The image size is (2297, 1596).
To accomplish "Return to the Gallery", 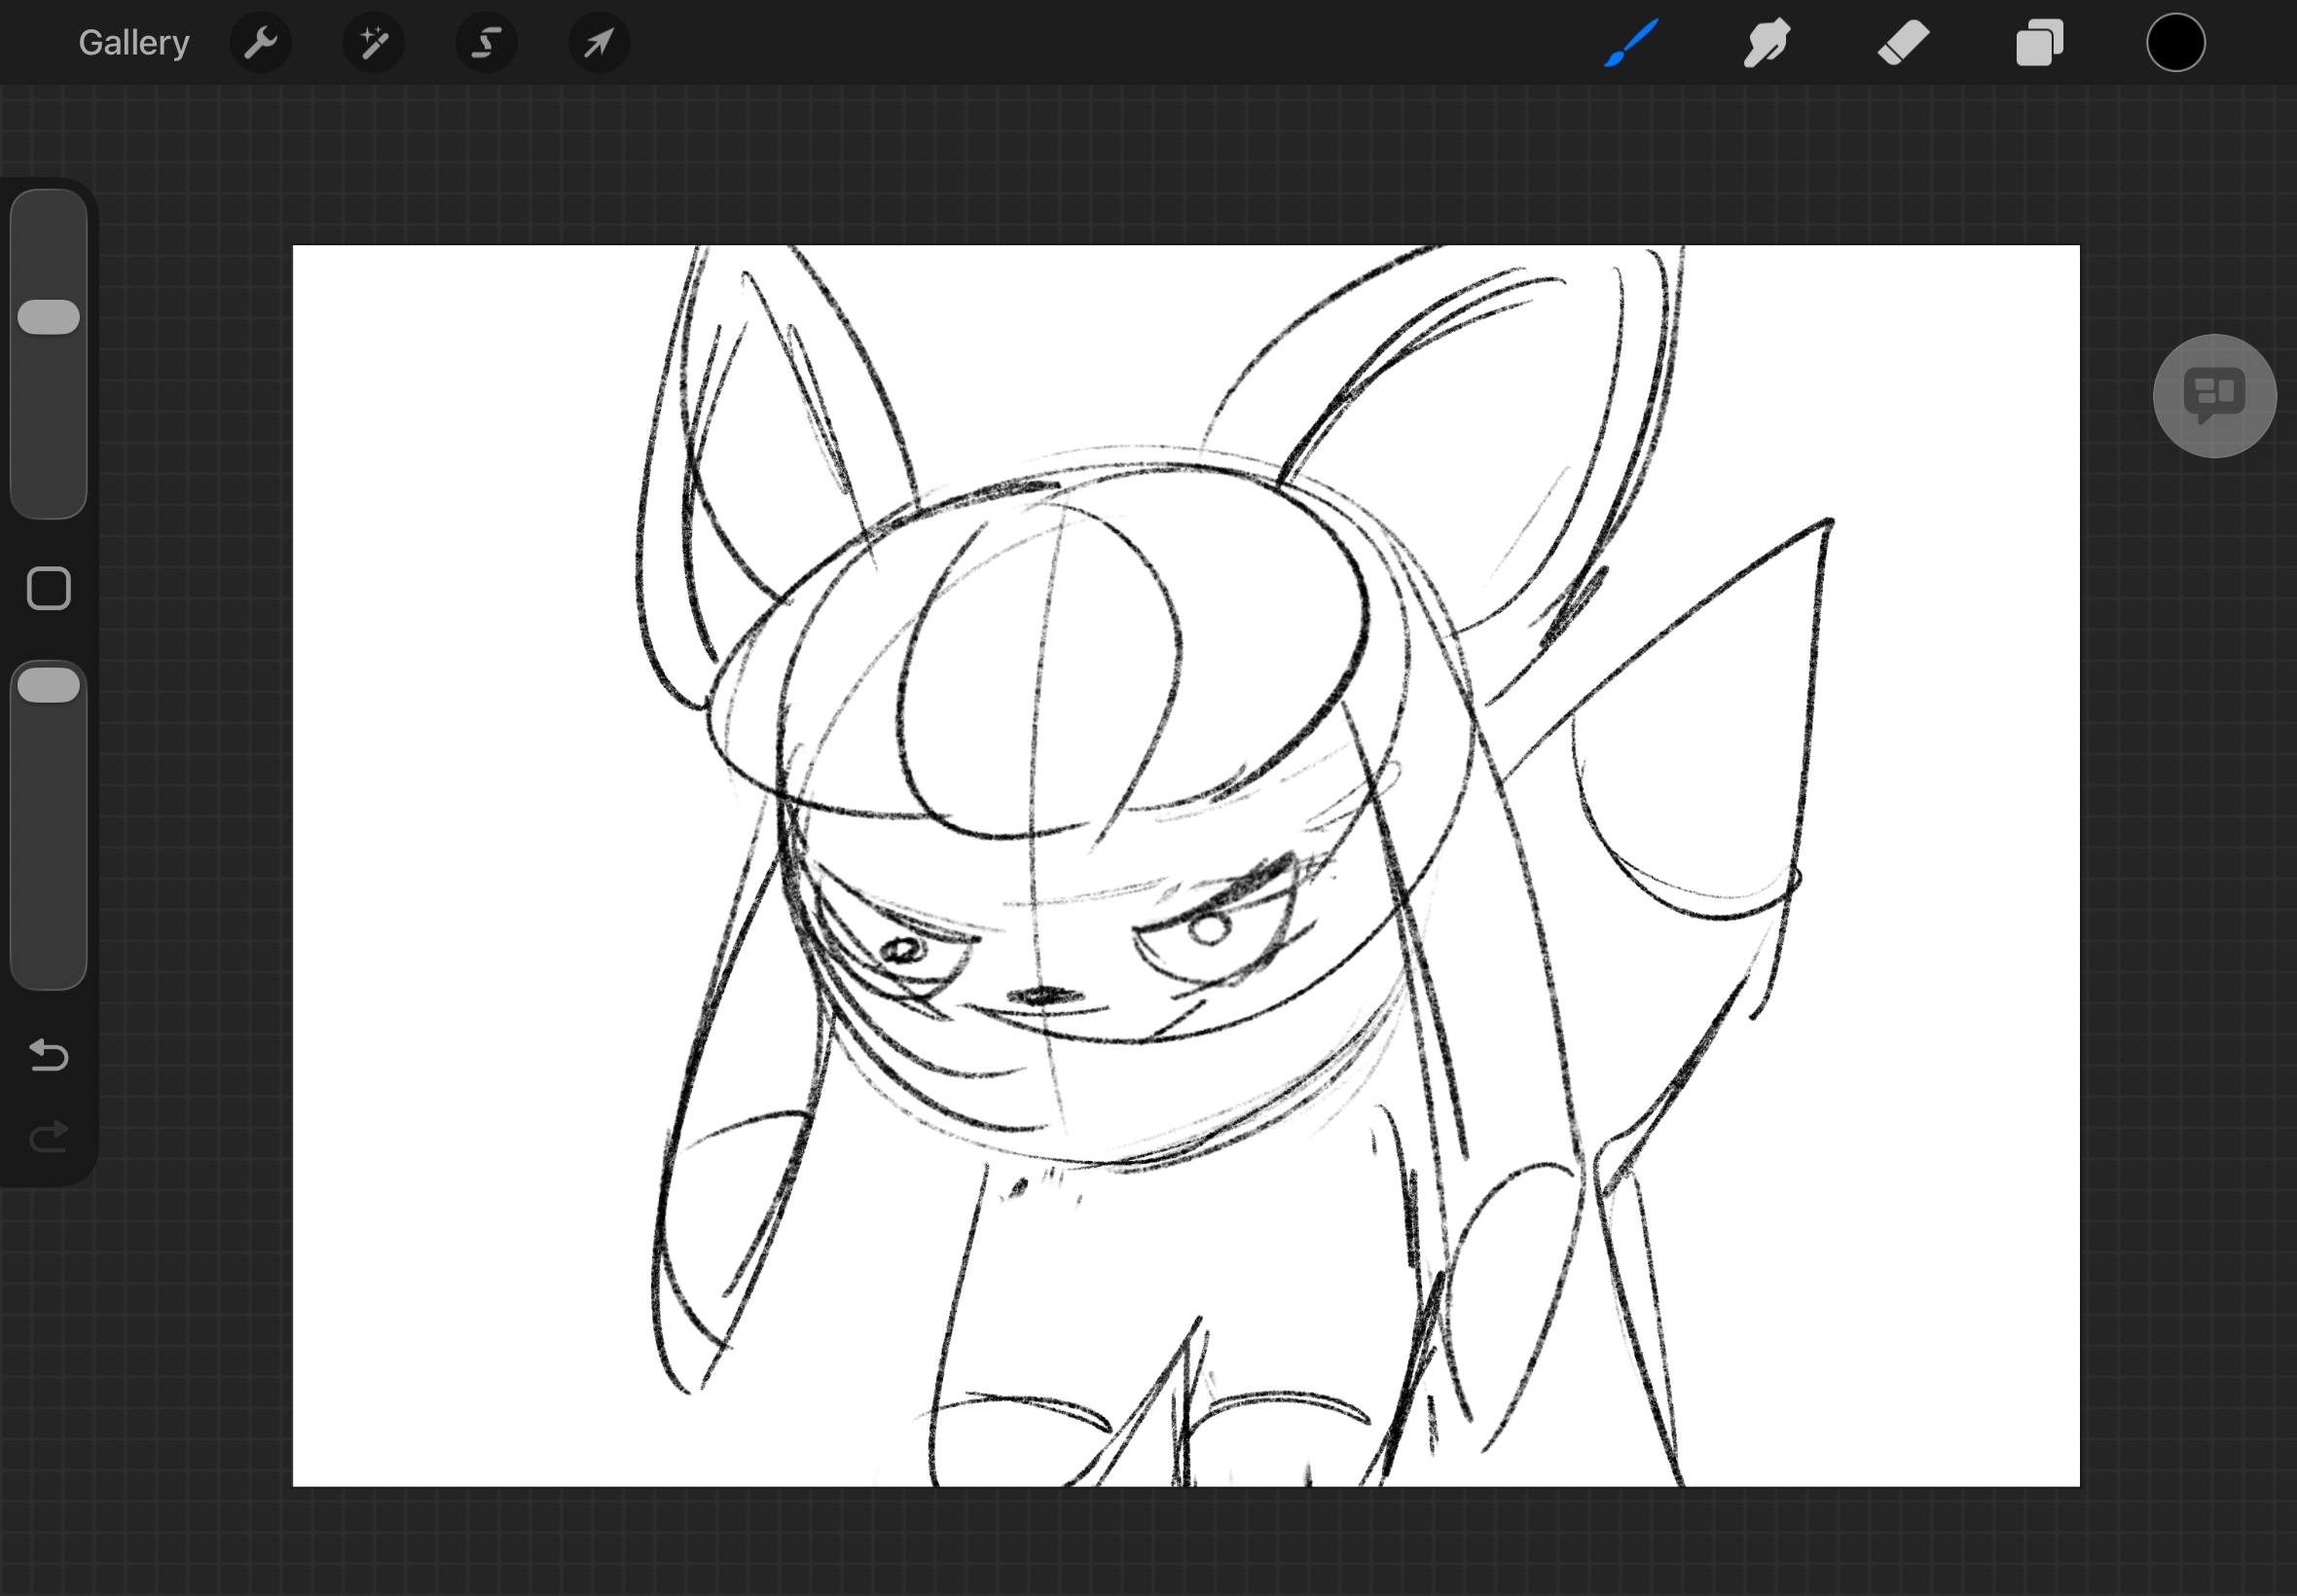I will (134, 43).
